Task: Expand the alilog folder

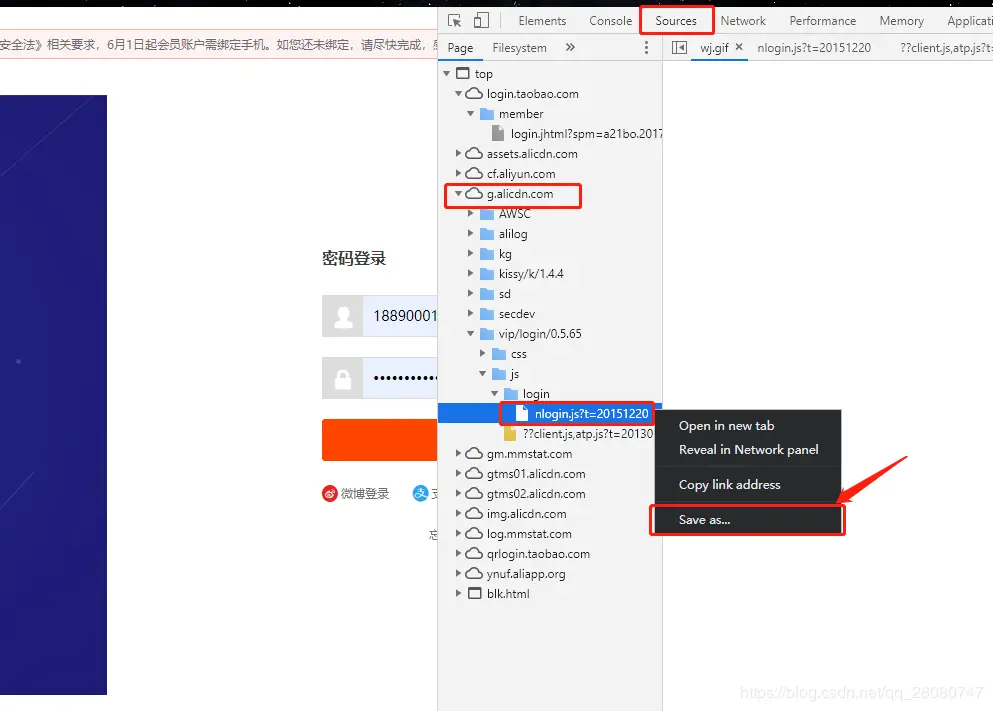Action: pos(470,234)
